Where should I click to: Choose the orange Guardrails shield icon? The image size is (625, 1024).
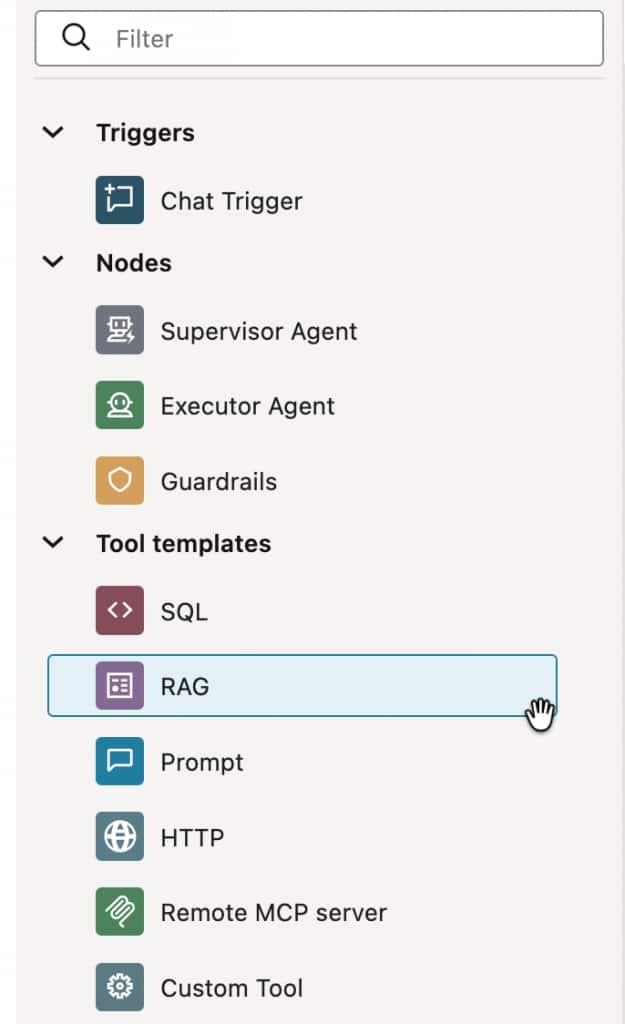(120, 481)
